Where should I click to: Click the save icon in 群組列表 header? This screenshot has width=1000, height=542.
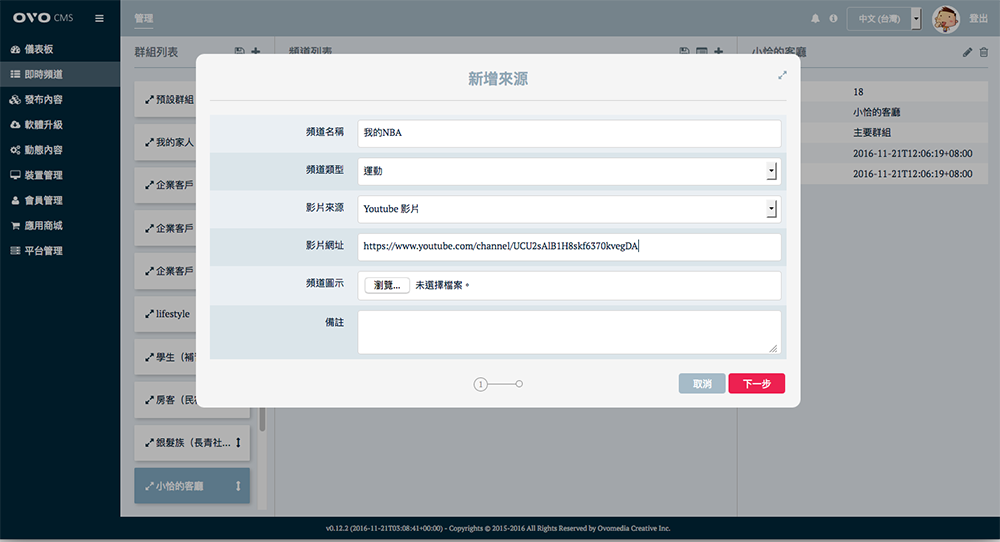tap(239, 52)
